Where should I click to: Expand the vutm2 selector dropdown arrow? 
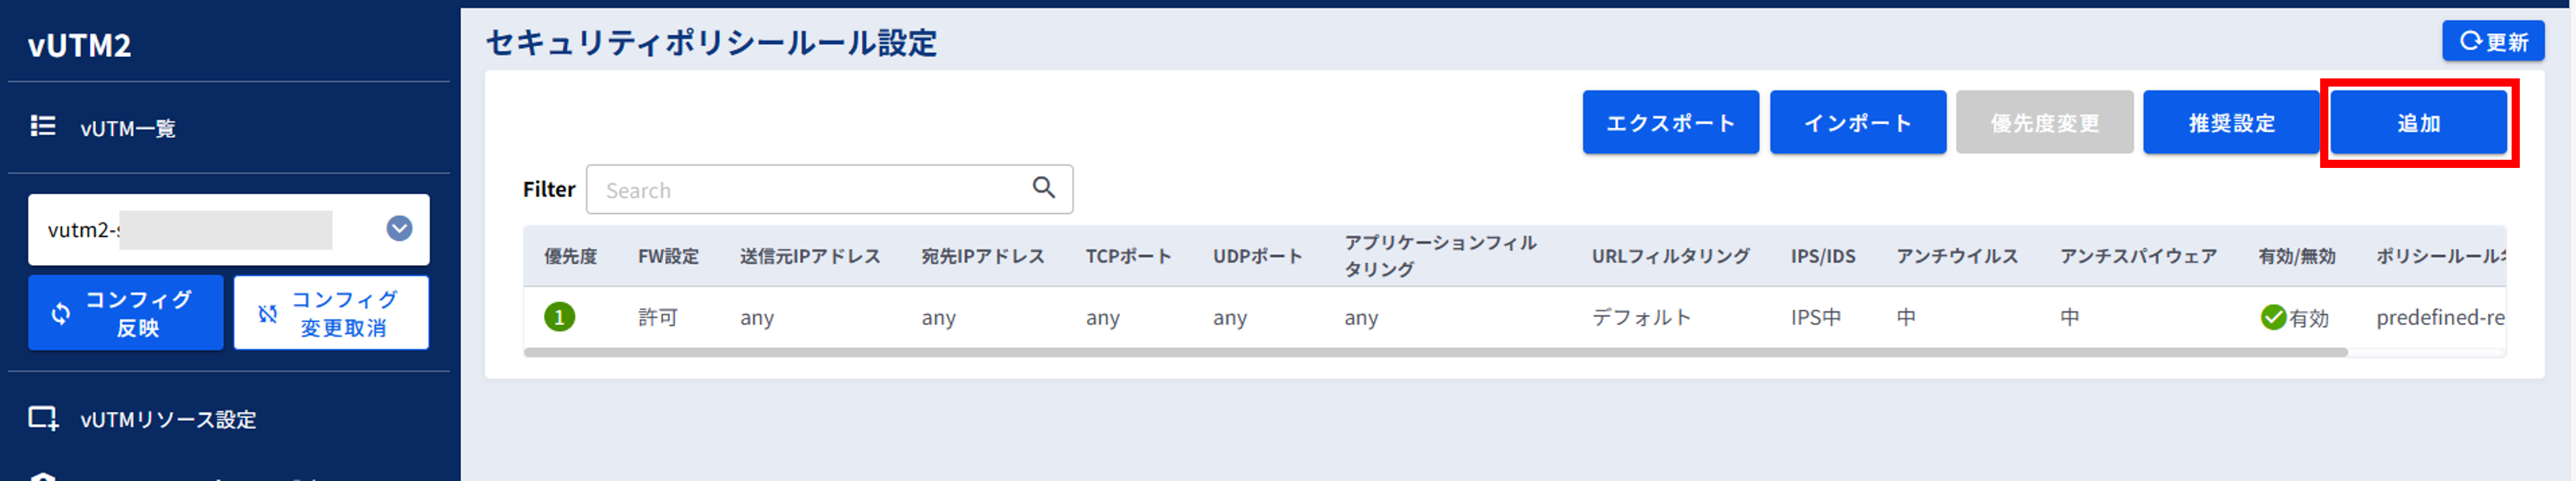399,229
